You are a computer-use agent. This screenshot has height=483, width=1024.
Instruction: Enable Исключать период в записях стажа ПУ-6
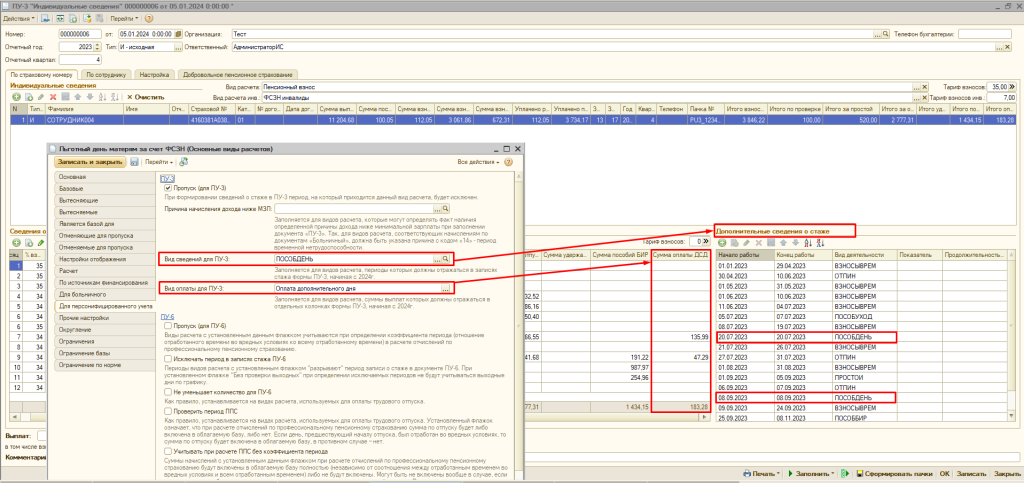point(168,357)
